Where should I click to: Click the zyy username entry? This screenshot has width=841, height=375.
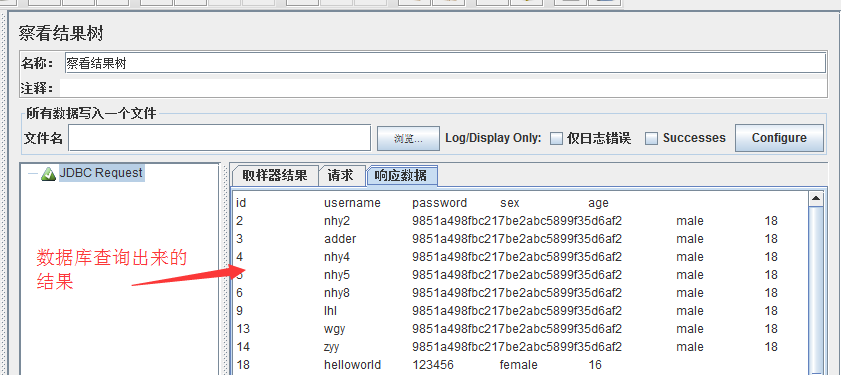[x=331, y=347]
